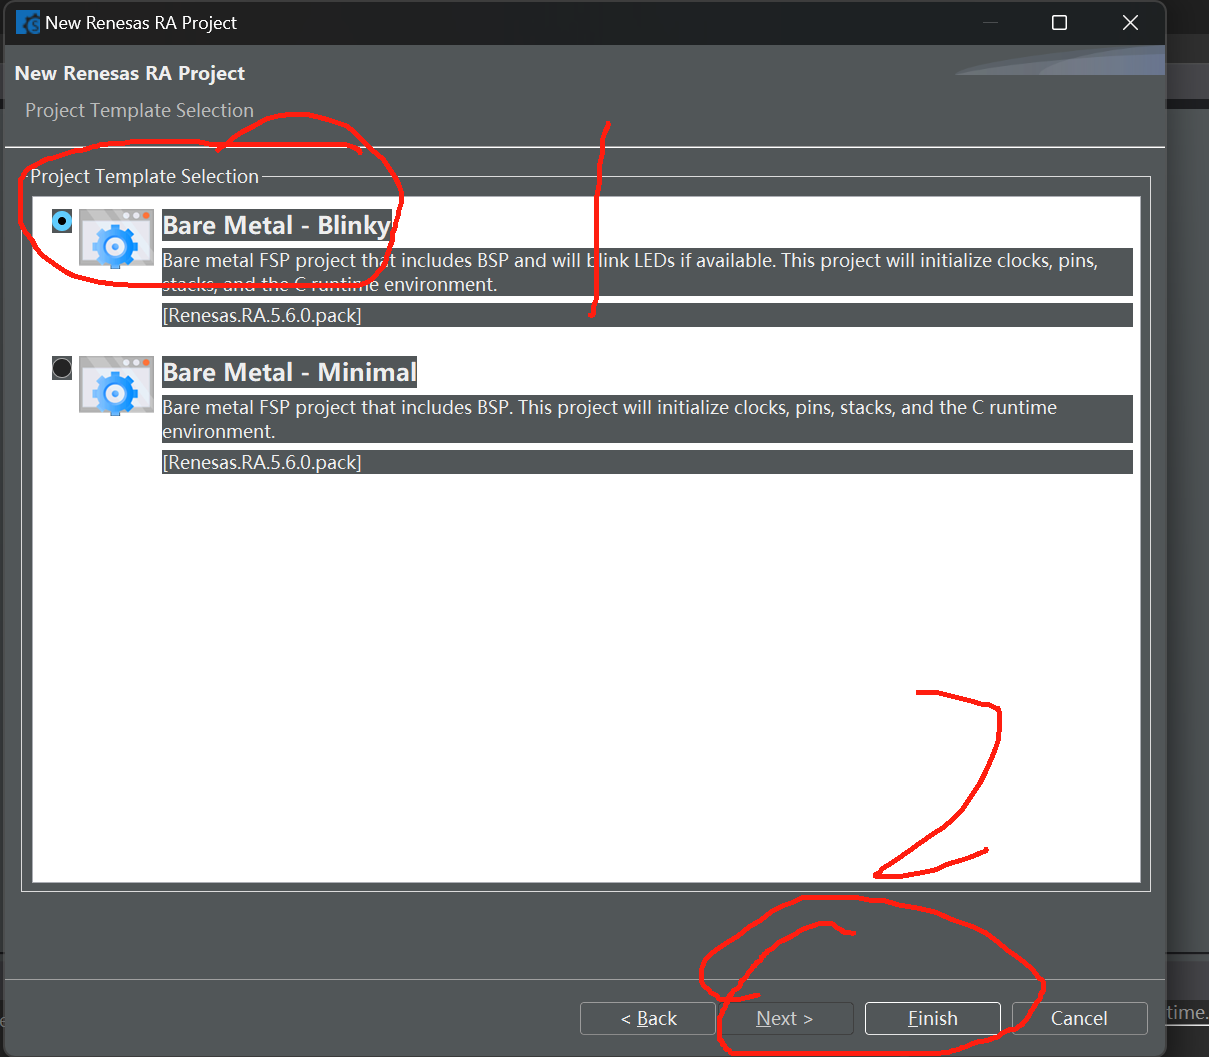Click the Next button
Image resolution: width=1209 pixels, height=1057 pixels.
coord(785,1018)
